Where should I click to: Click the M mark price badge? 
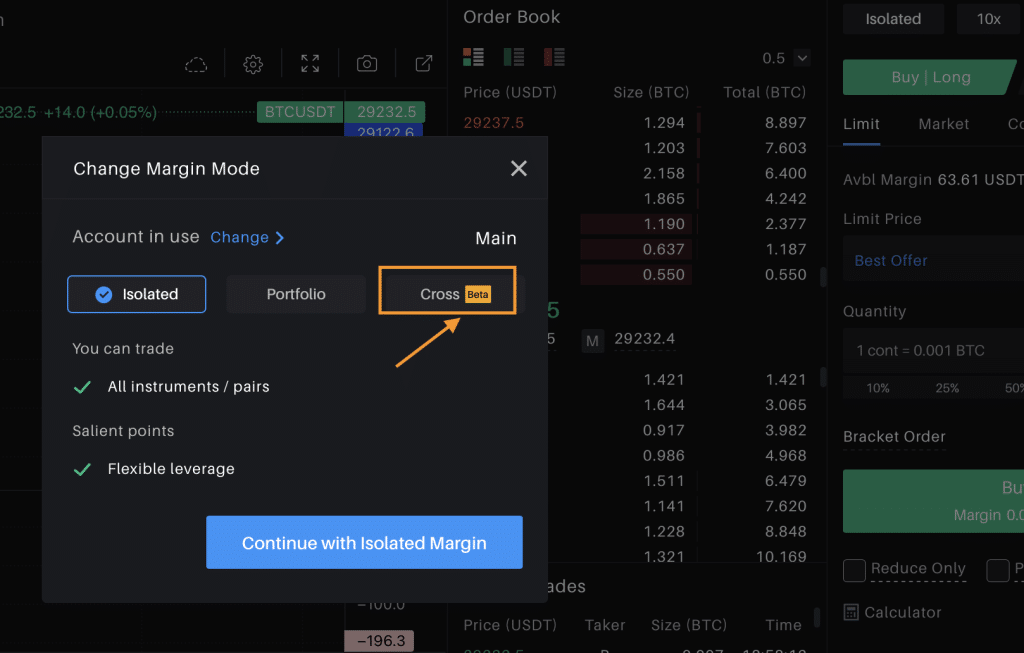click(x=592, y=341)
